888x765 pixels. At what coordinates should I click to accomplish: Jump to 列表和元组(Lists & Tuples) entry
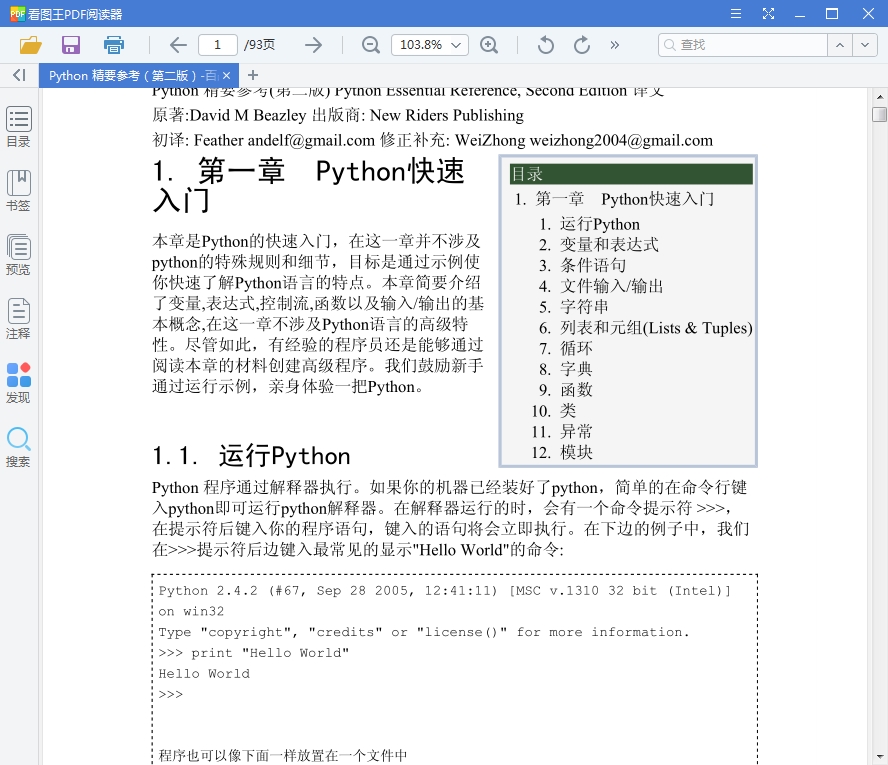(x=656, y=328)
